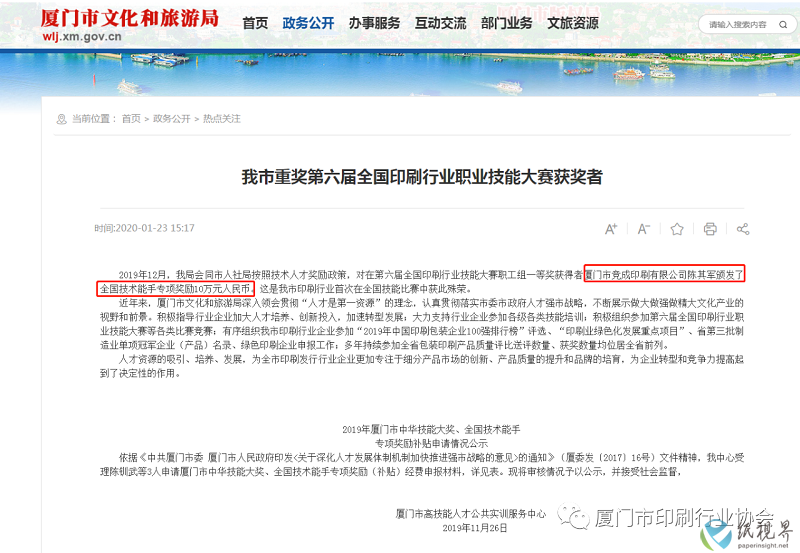Image resolution: width=800 pixels, height=553 pixels.
Task: Click the article title 我市重奖第六届全国印刷行业职业技能大赛获奖者
Action: [422, 177]
